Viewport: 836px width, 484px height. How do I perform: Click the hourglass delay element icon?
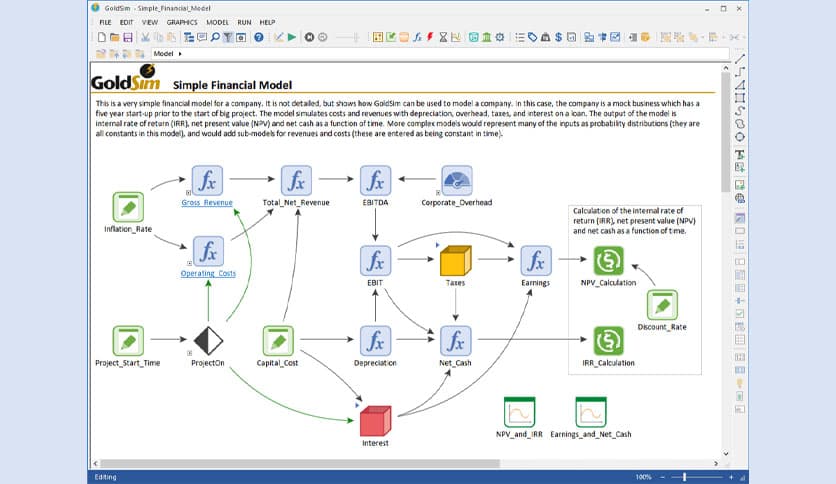click(x=443, y=37)
